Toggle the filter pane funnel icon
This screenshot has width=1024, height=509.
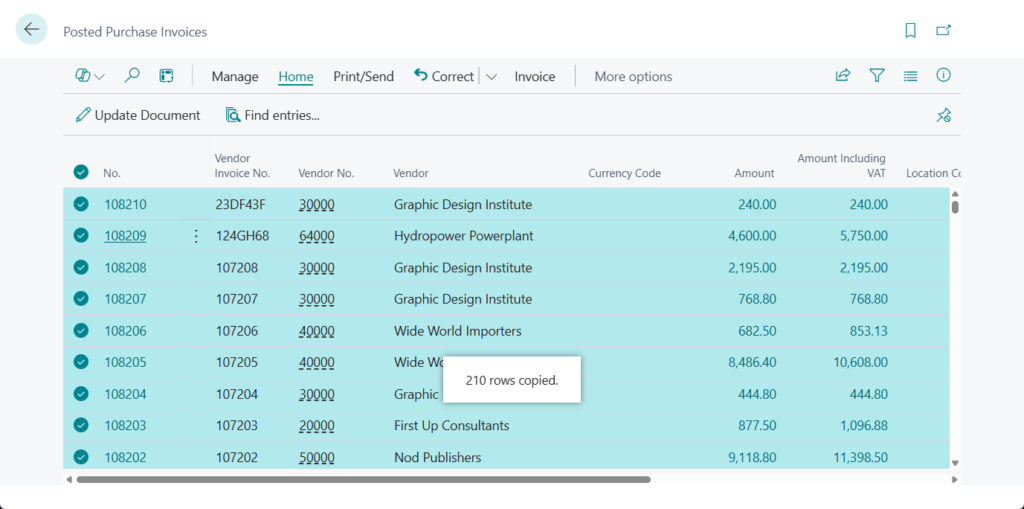click(x=877, y=76)
